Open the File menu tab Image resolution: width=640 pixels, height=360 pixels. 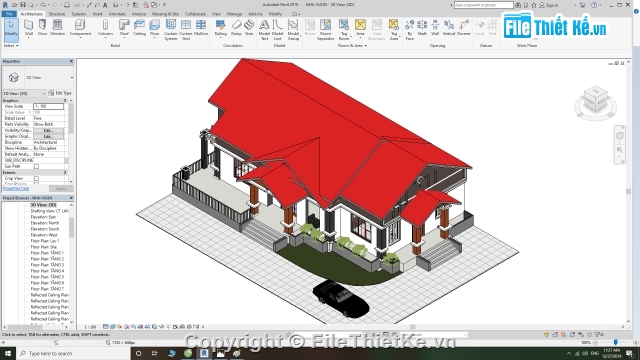pos(9,14)
